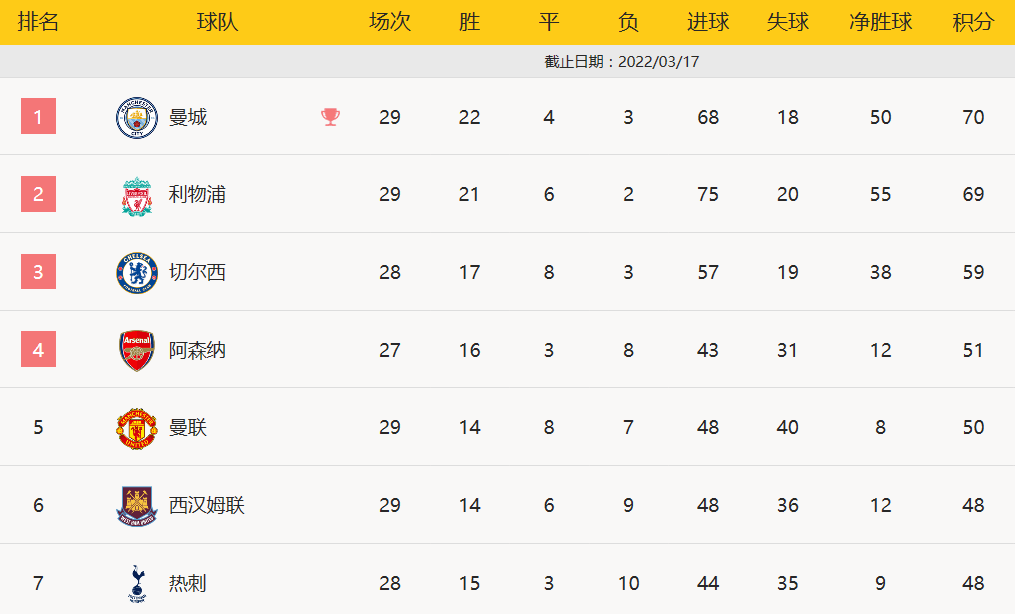Click the Tottenham Hotspur crest
This screenshot has height=614, width=1015.
coord(137,583)
